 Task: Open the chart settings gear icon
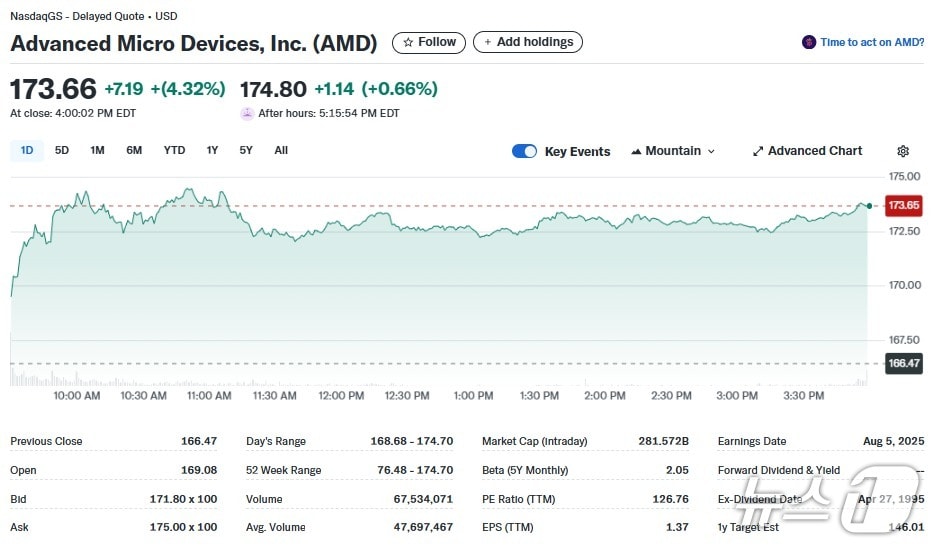point(903,151)
